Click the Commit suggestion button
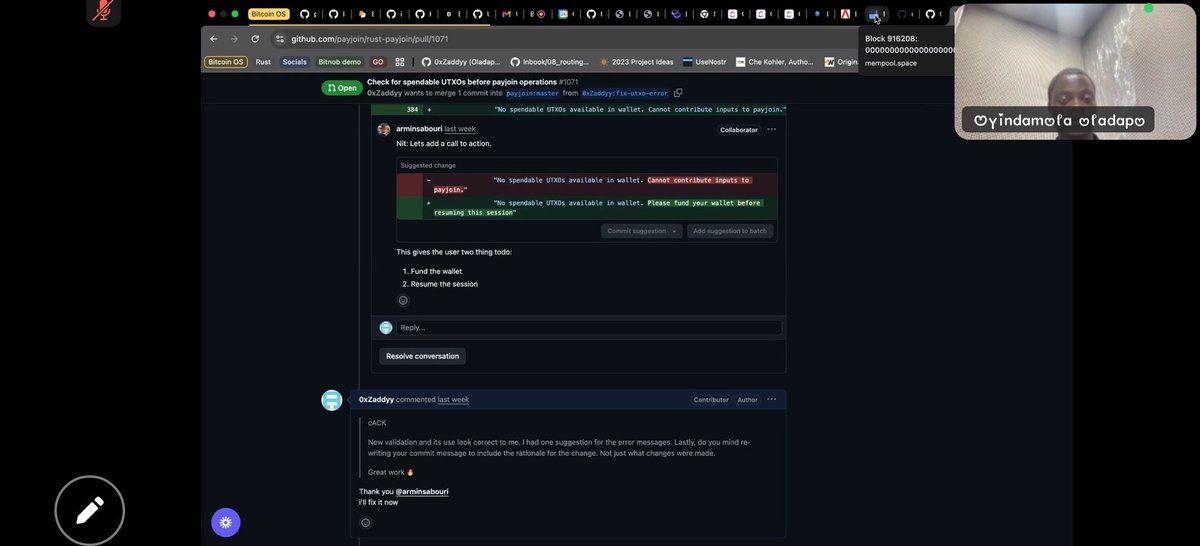Image resolution: width=1200 pixels, height=546 pixels. [x=636, y=231]
